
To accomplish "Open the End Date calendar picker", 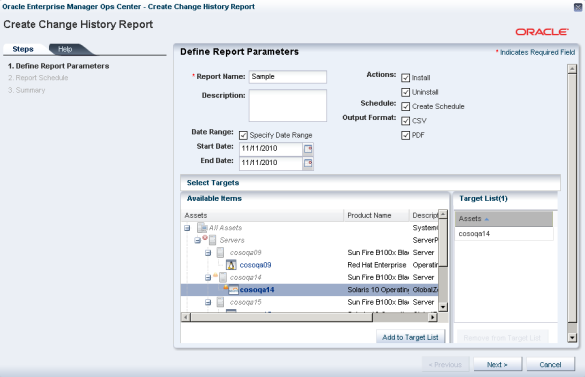I will (x=308, y=163).
